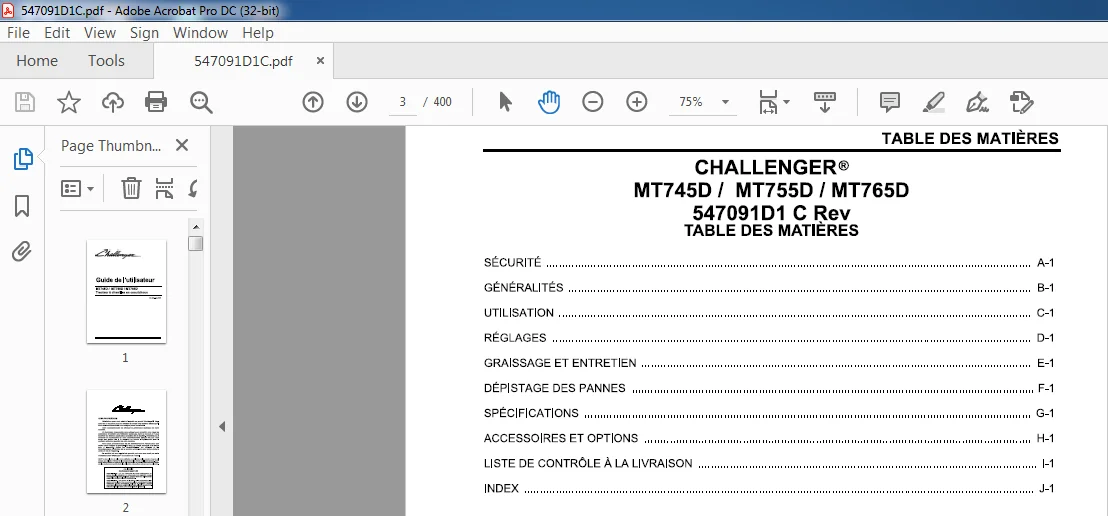This screenshot has width=1108, height=516.
Task: Open the View menu
Action: [100, 33]
